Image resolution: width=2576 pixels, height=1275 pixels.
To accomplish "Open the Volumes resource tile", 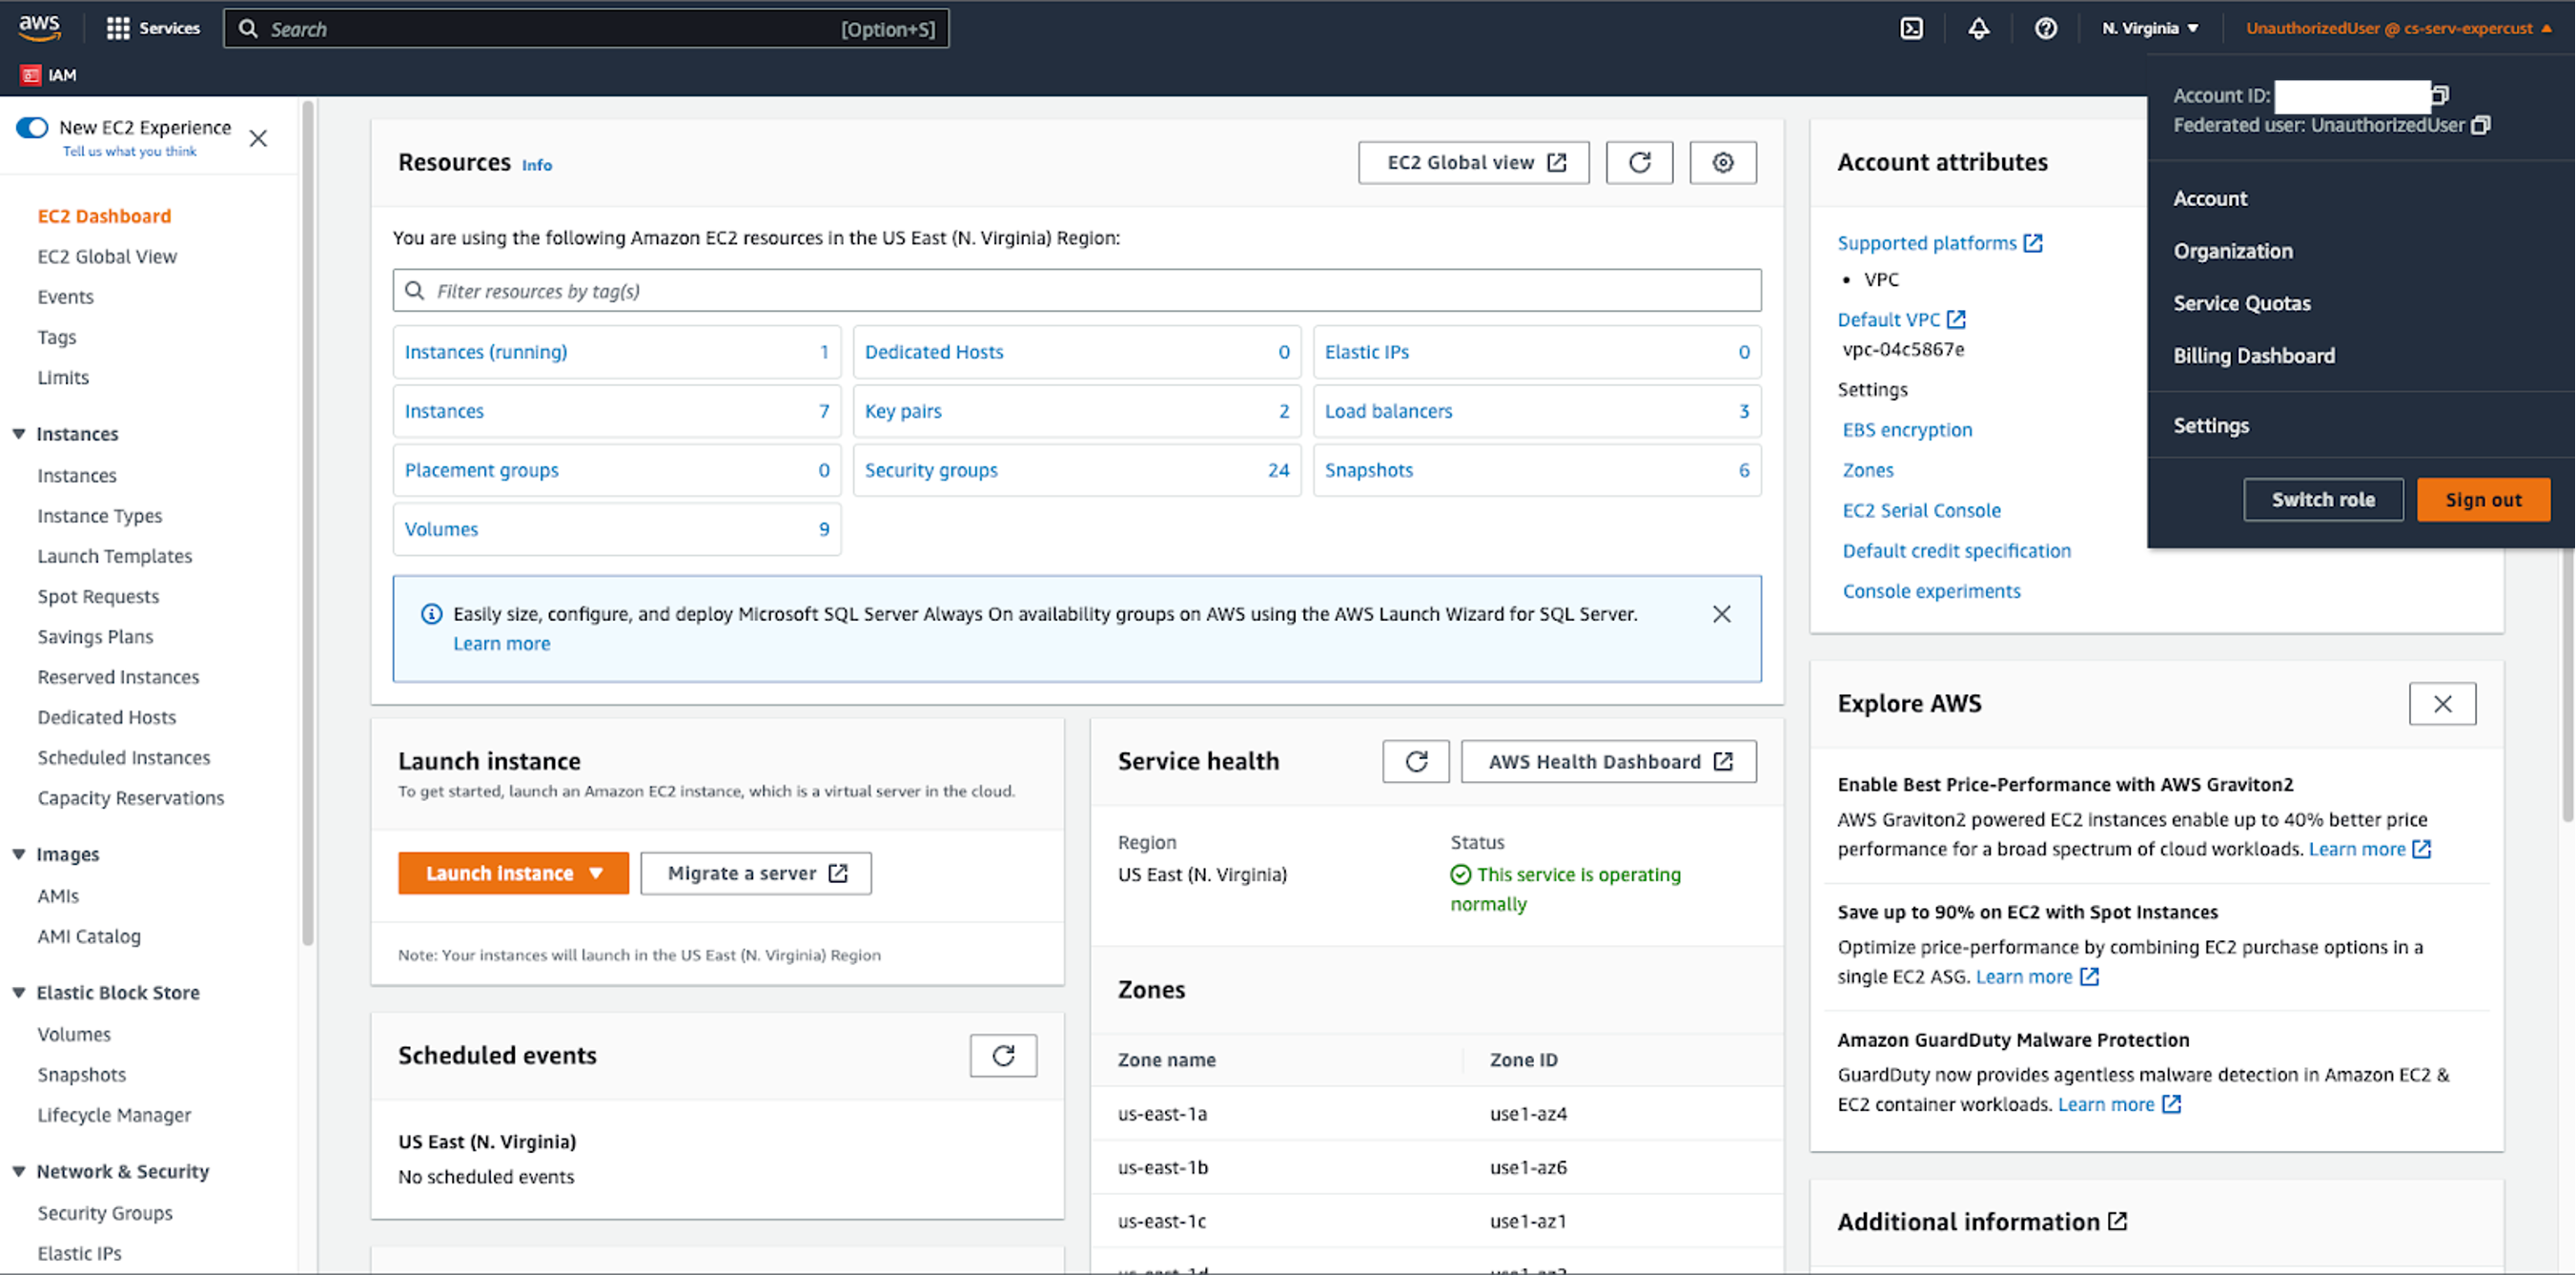I will tap(616, 529).
